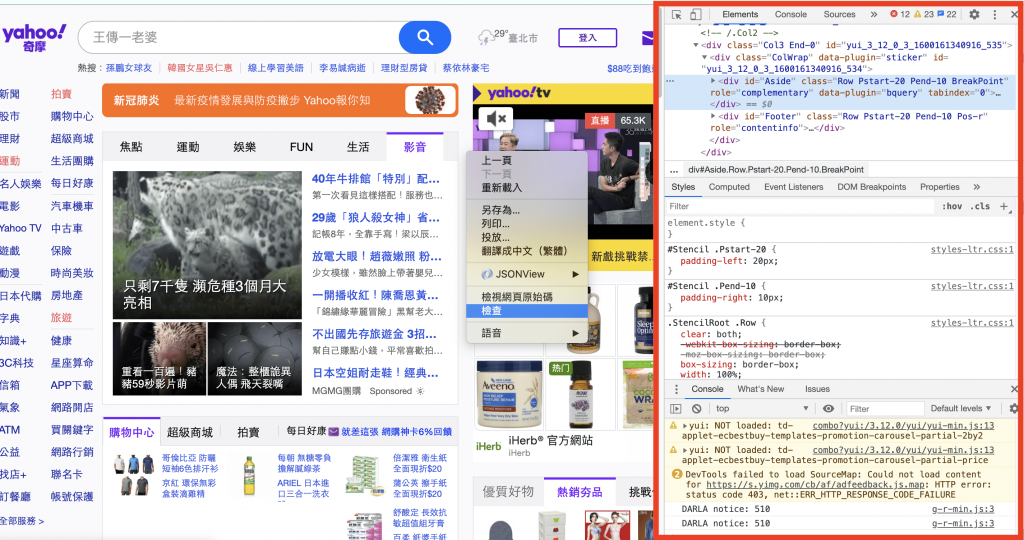Open styles-ltr.css:1 link for .Pstart-20 rule
Screen dimensions: 1024x540
[972, 249]
